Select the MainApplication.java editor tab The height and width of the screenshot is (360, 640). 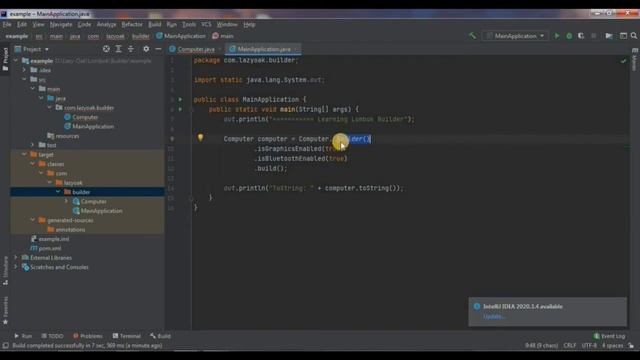264,49
